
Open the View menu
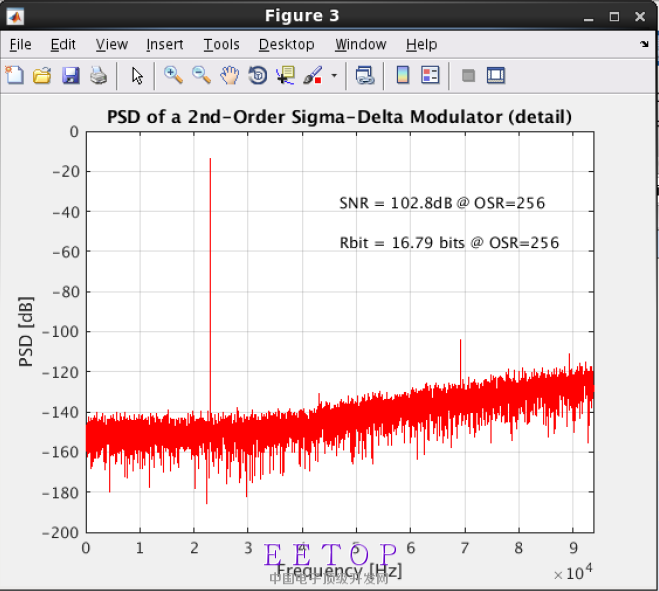coord(112,44)
